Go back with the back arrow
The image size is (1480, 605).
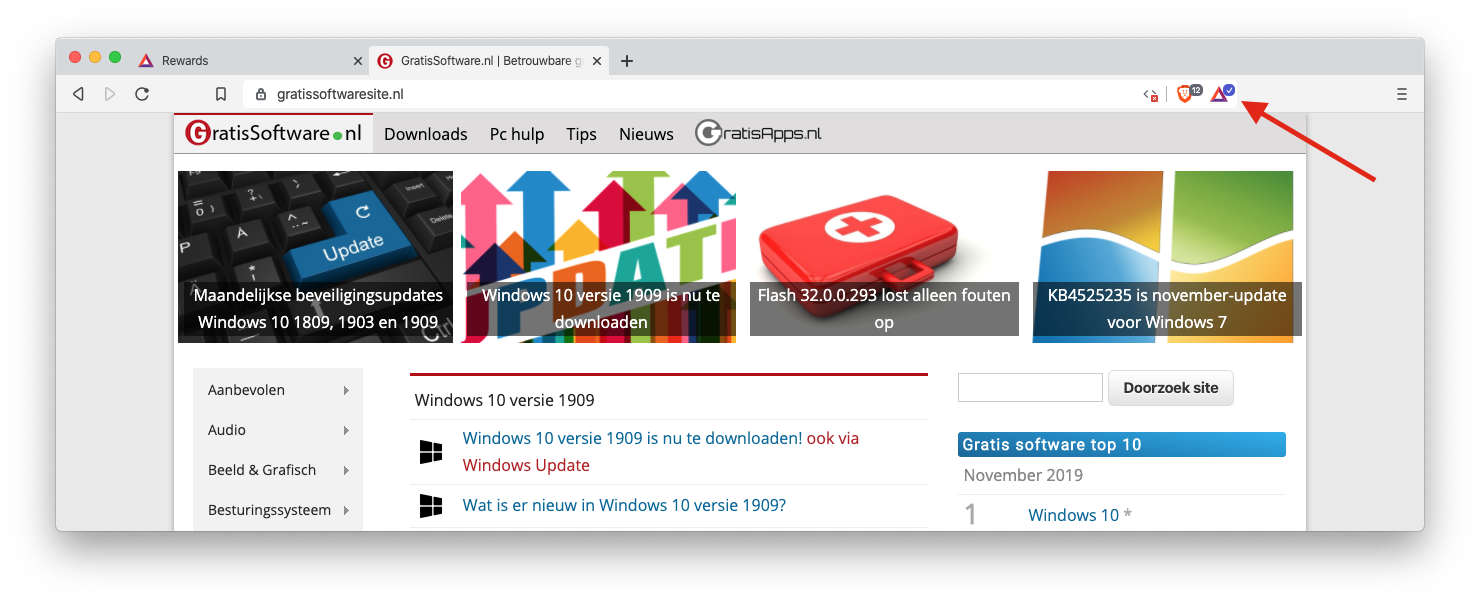point(78,94)
